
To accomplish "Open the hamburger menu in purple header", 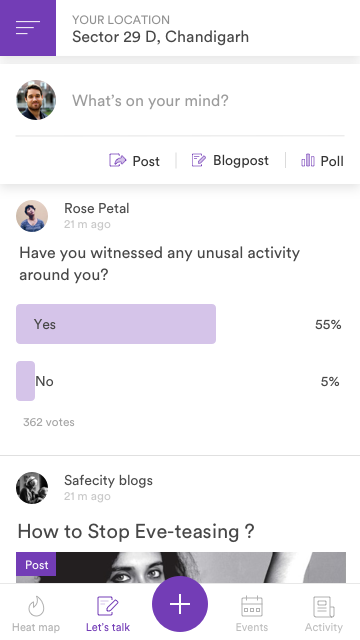I will pos(28,28).
